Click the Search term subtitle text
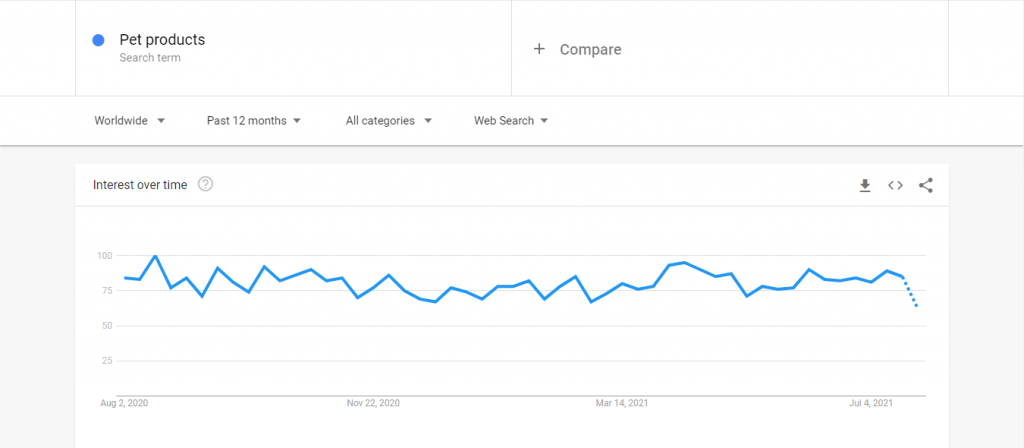Image resolution: width=1024 pixels, height=448 pixels. 150,57
